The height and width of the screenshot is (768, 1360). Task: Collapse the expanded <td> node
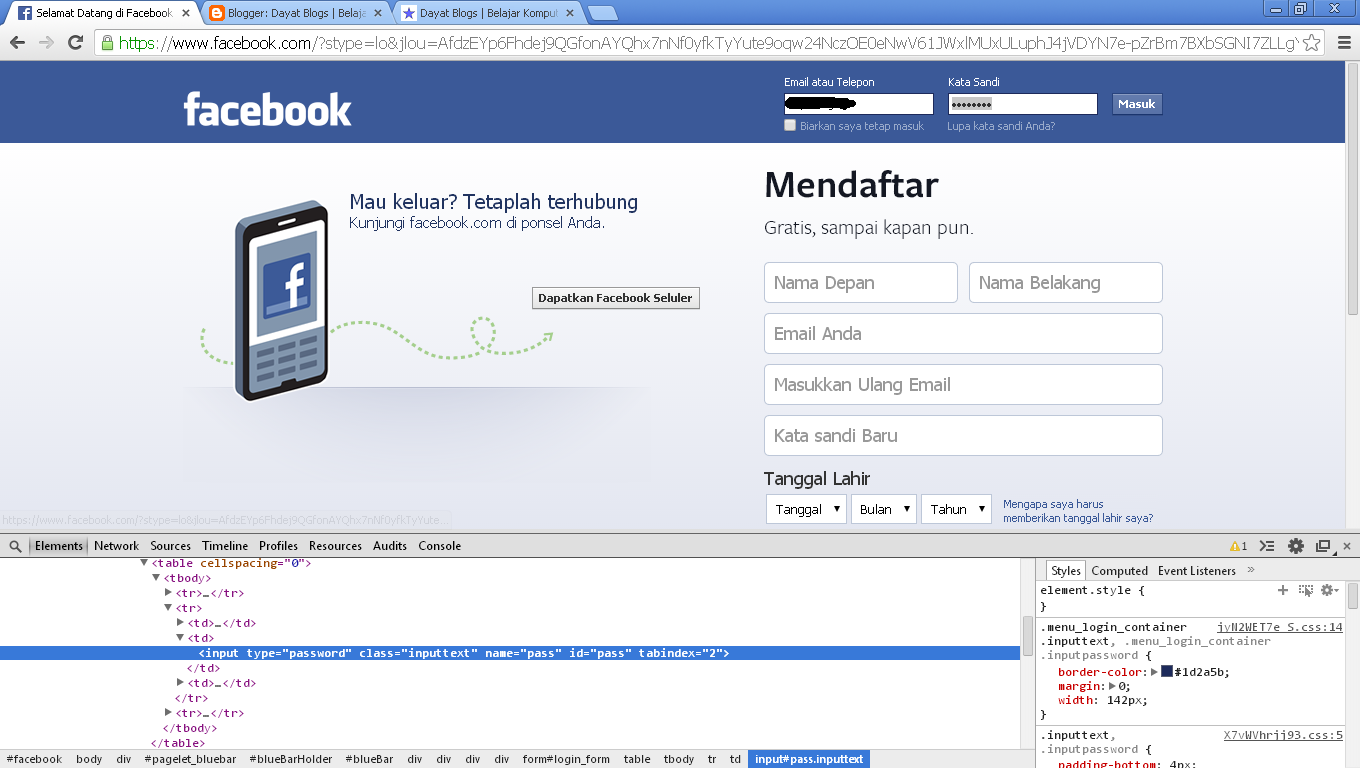pyautogui.click(x=180, y=638)
